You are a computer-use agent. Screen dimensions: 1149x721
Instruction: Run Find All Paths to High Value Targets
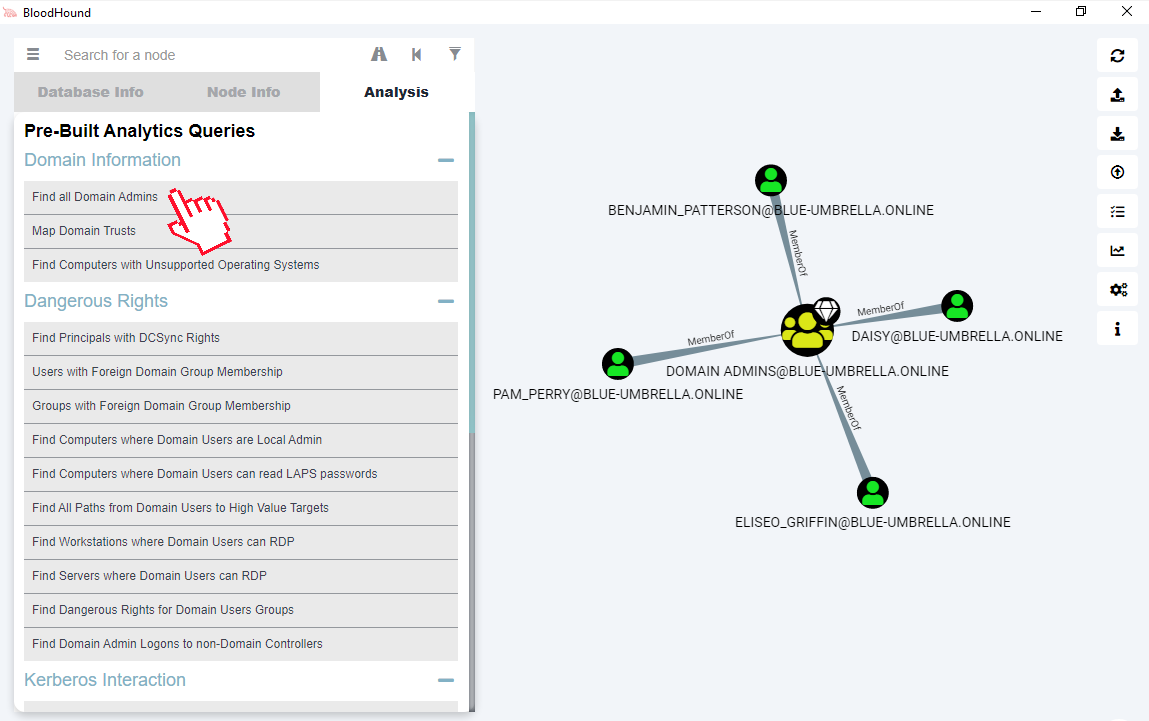241,508
